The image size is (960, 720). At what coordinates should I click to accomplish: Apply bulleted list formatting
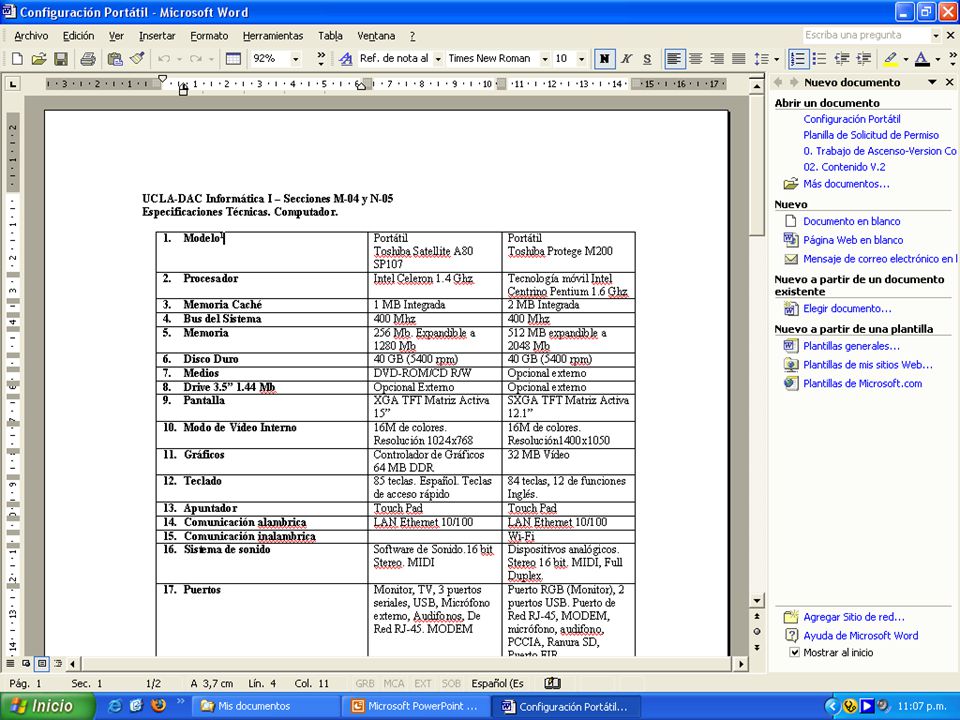(819, 59)
